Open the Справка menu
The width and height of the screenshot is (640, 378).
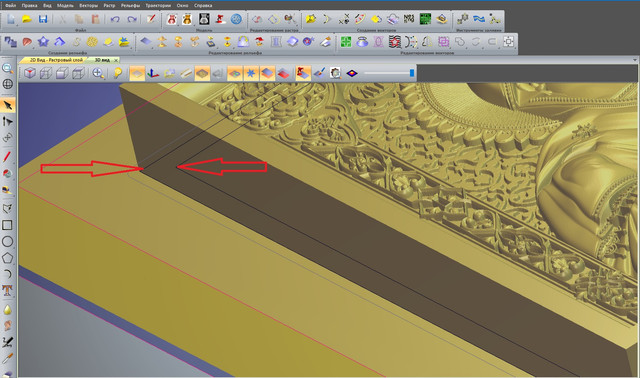pyautogui.click(x=203, y=5)
